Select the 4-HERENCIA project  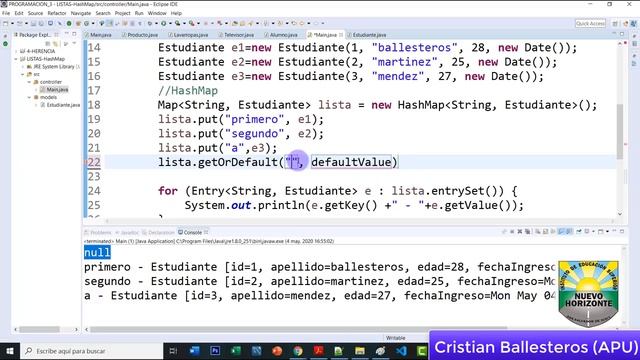(x=37, y=51)
